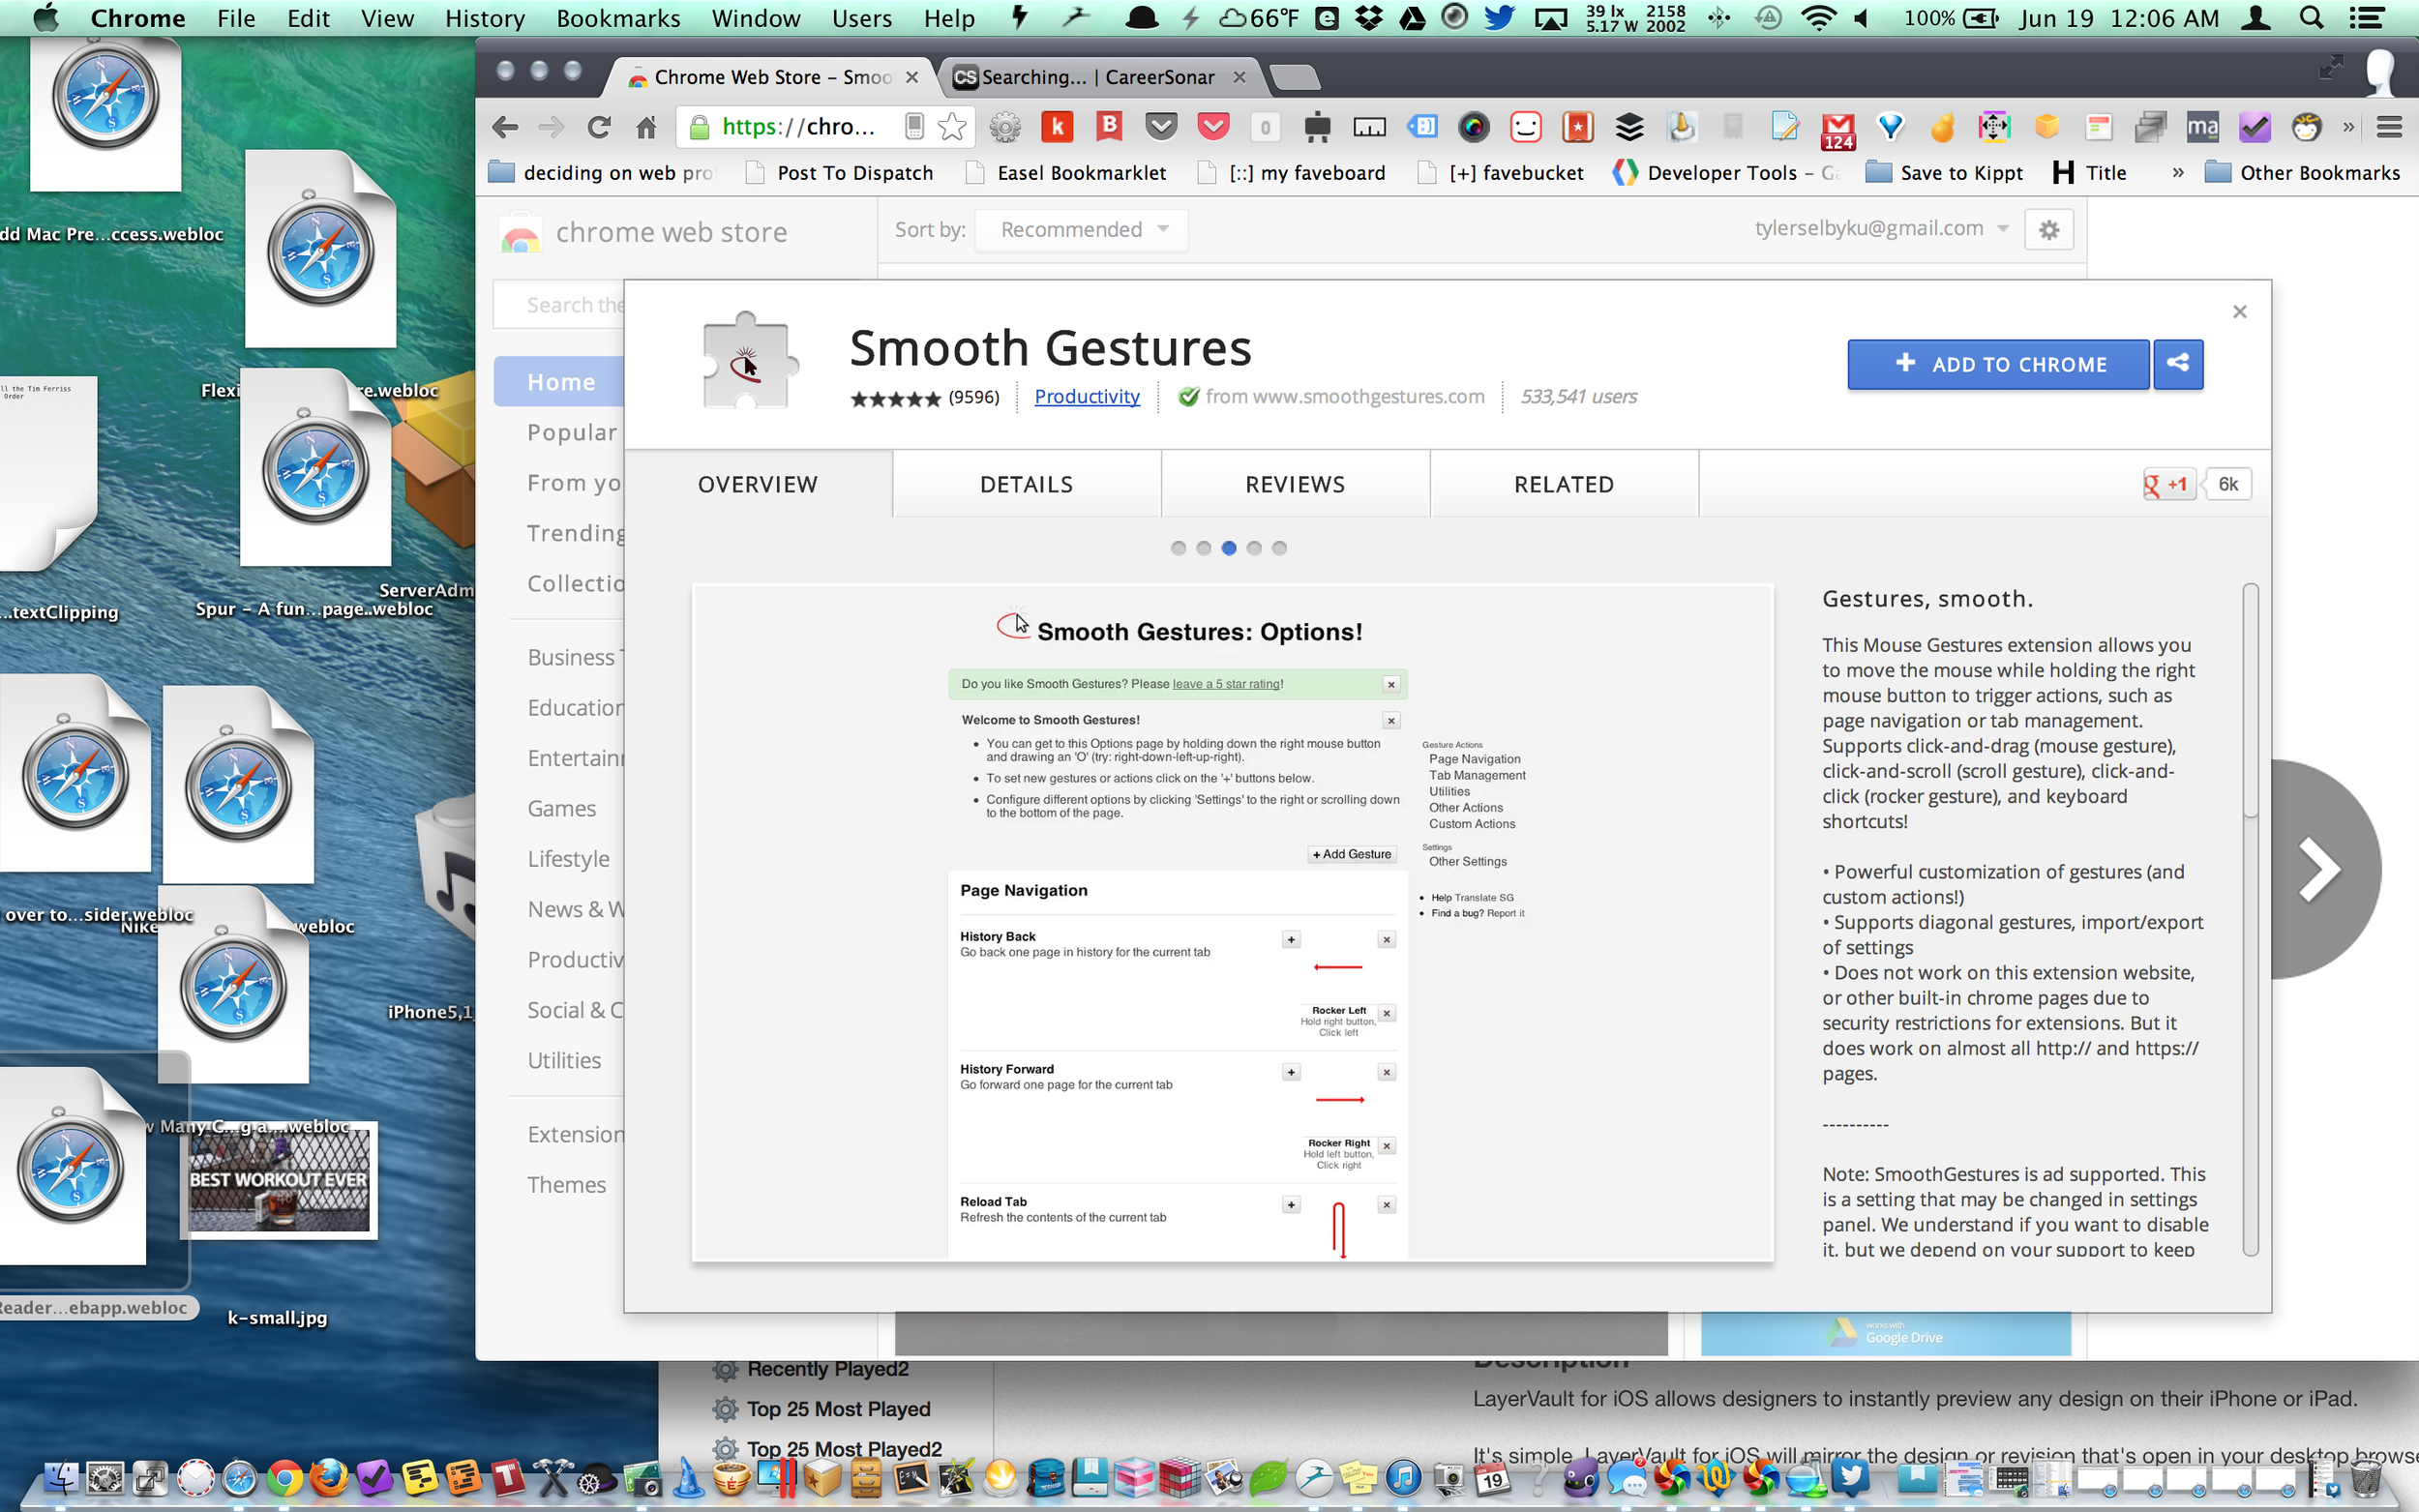Open the Productivity category link

[x=1087, y=397]
